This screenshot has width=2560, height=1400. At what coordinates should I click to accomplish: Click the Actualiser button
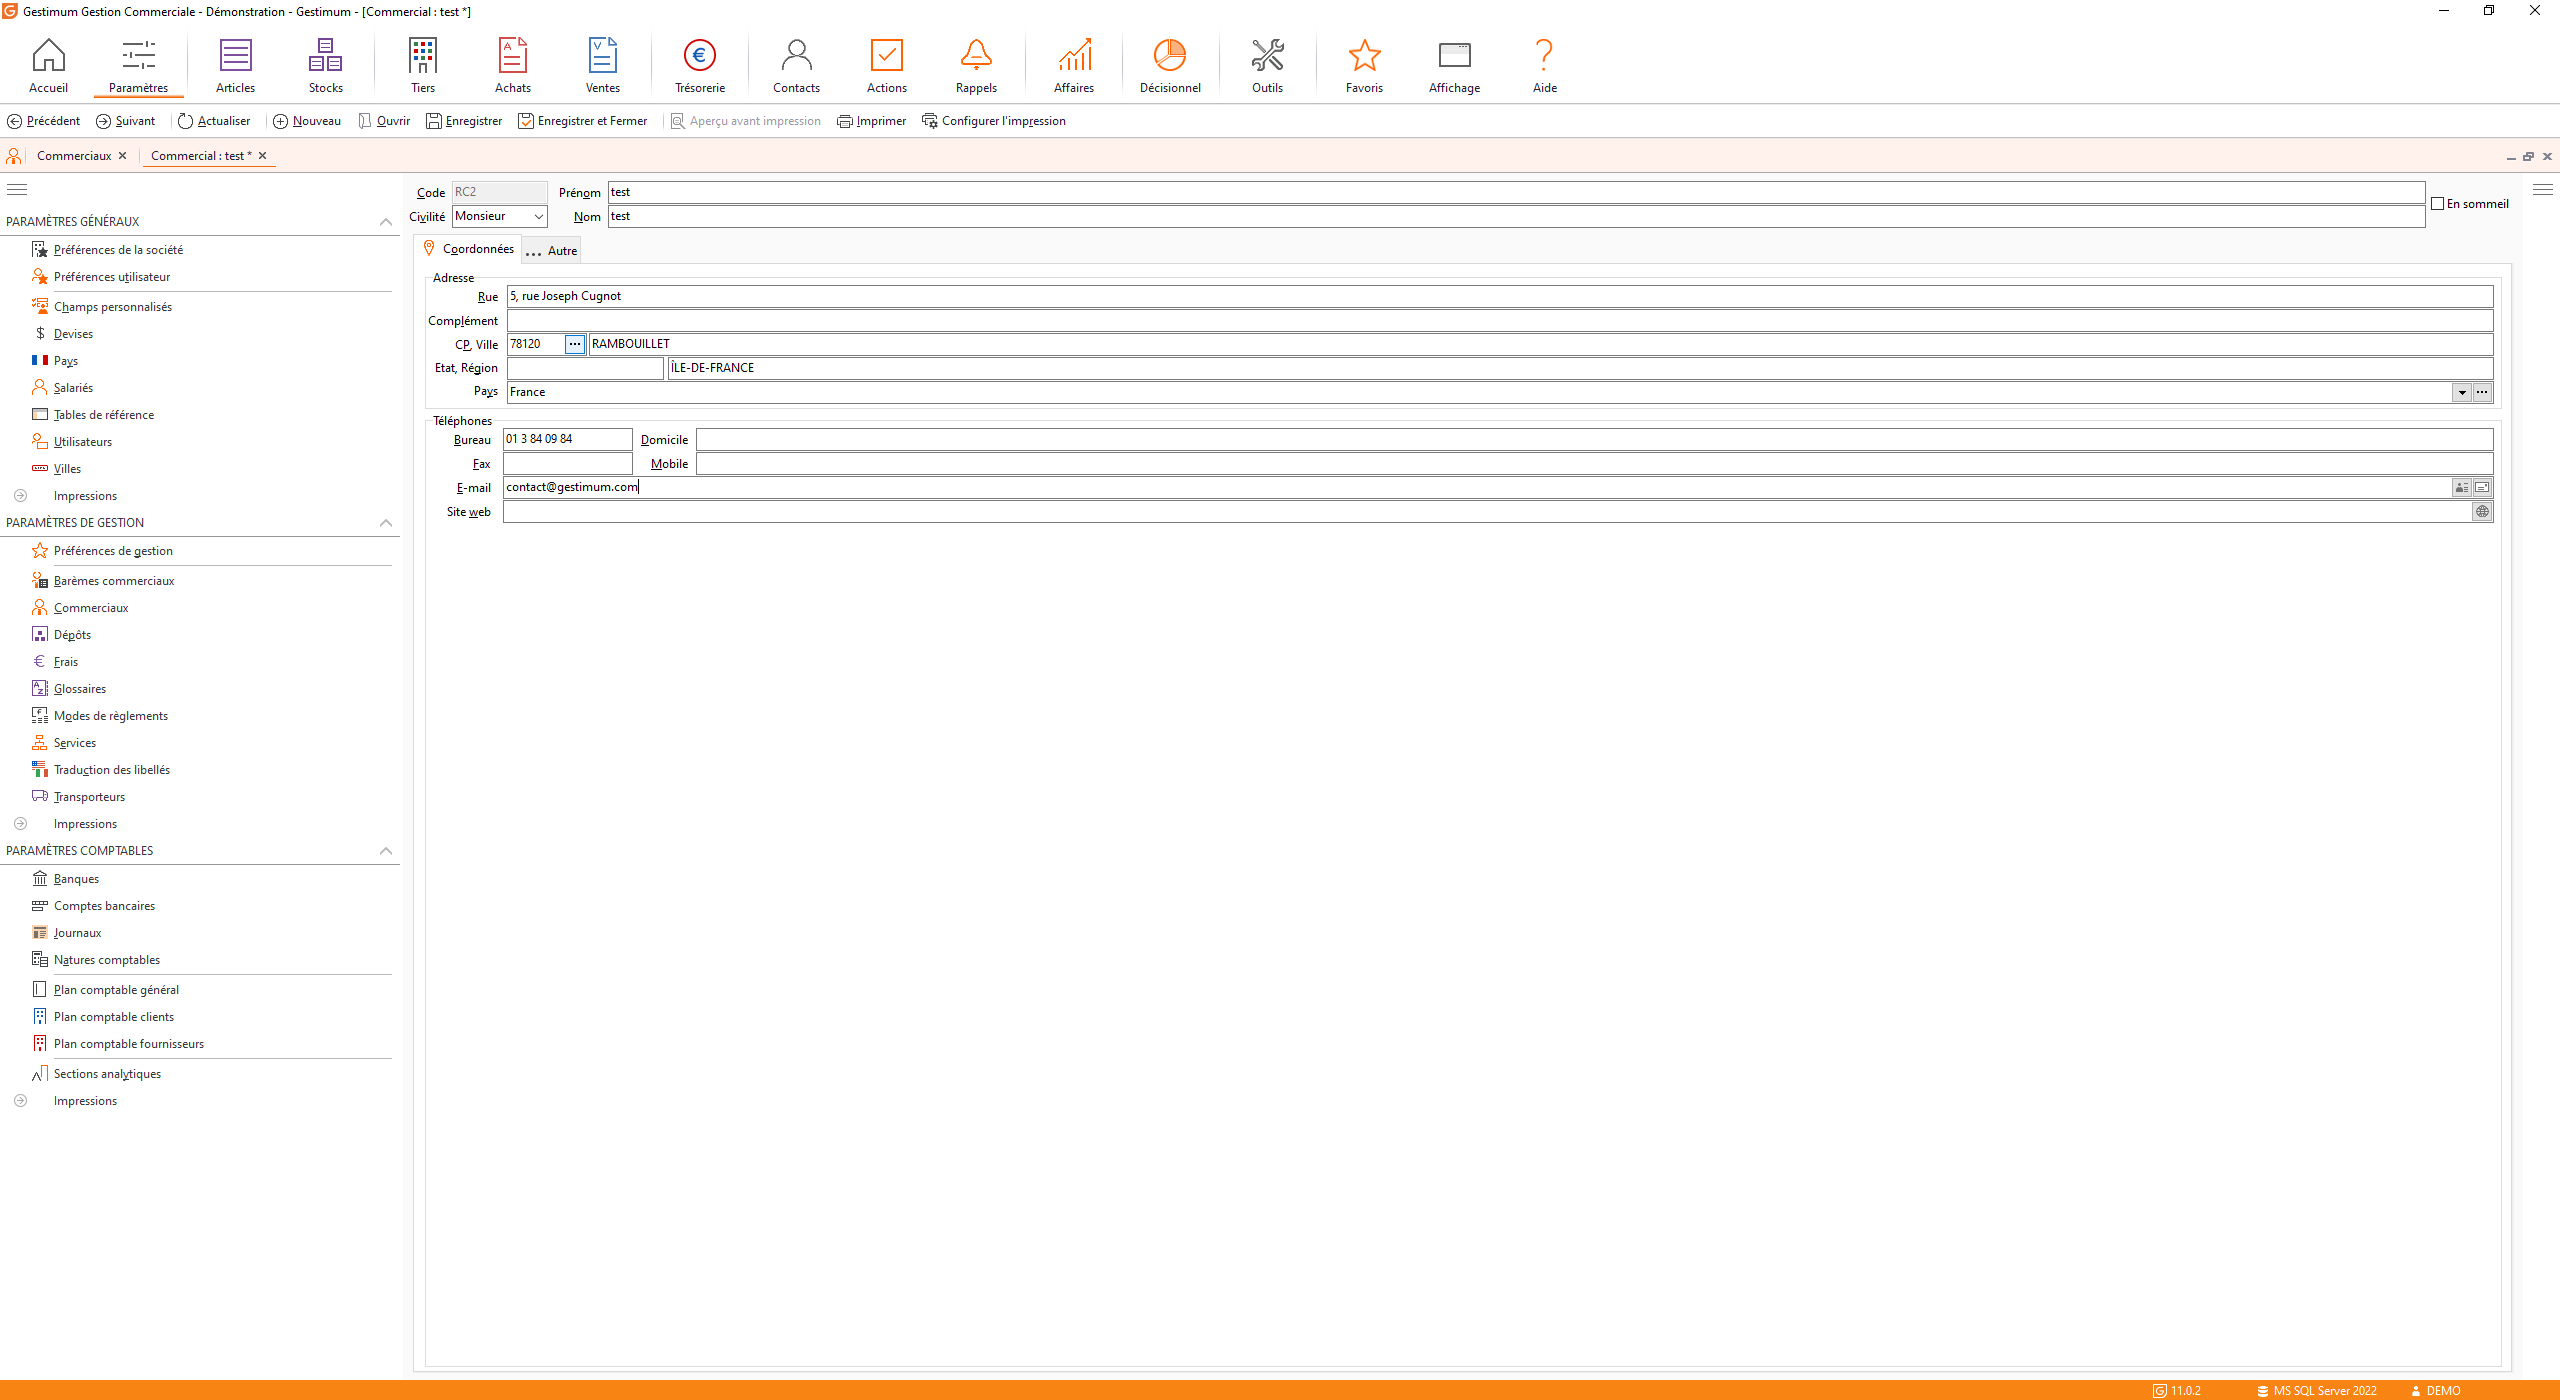pos(214,121)
